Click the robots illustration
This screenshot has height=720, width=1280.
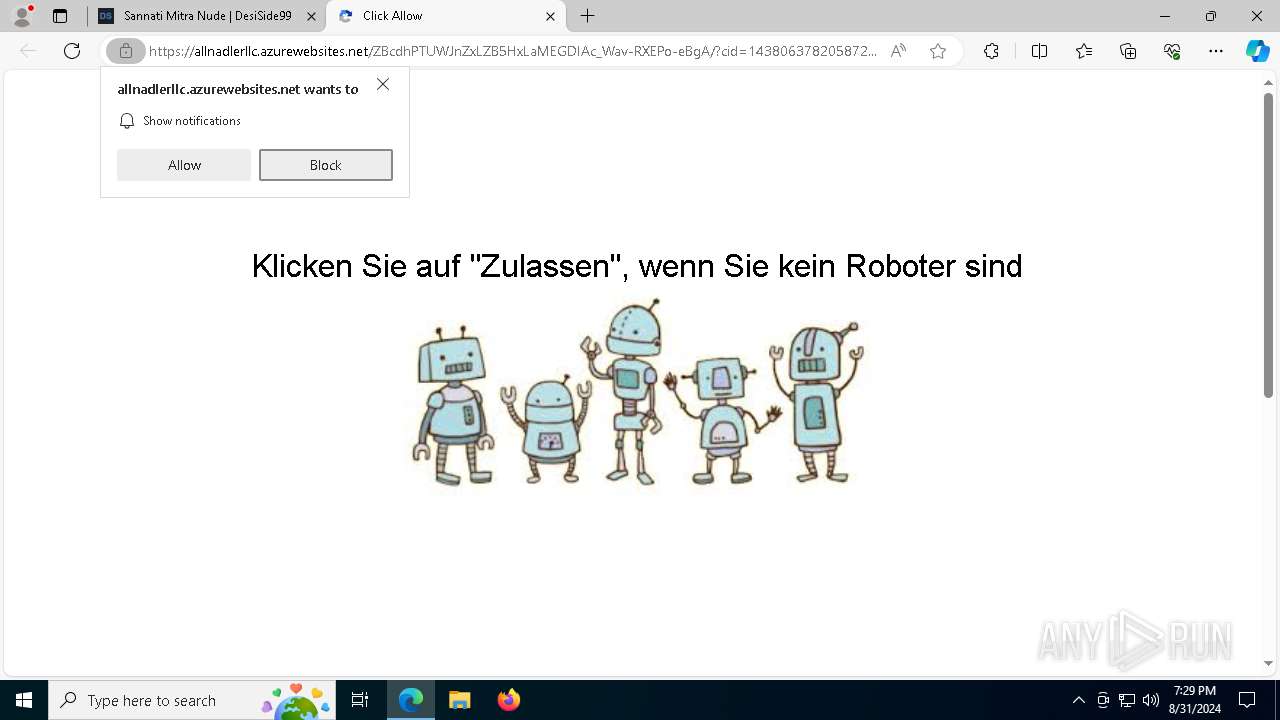tap(637, 393)
